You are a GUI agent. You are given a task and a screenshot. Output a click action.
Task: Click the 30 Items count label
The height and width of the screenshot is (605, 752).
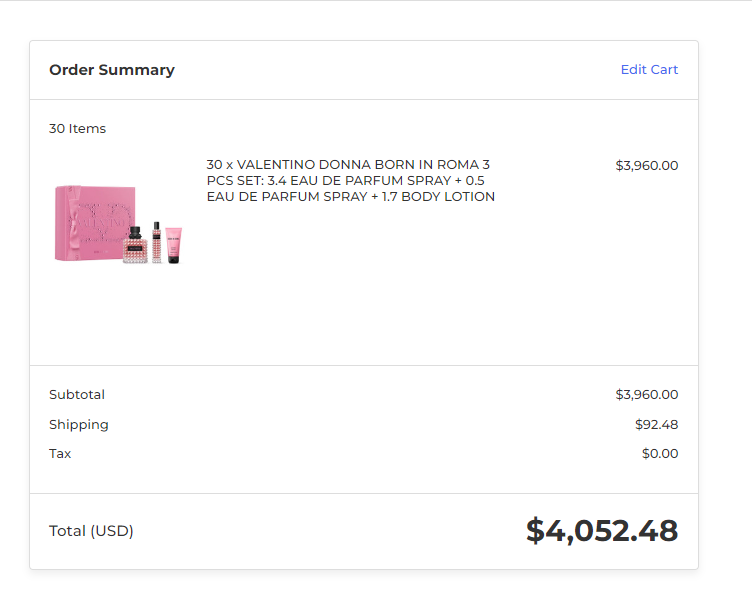pos(77,129)
